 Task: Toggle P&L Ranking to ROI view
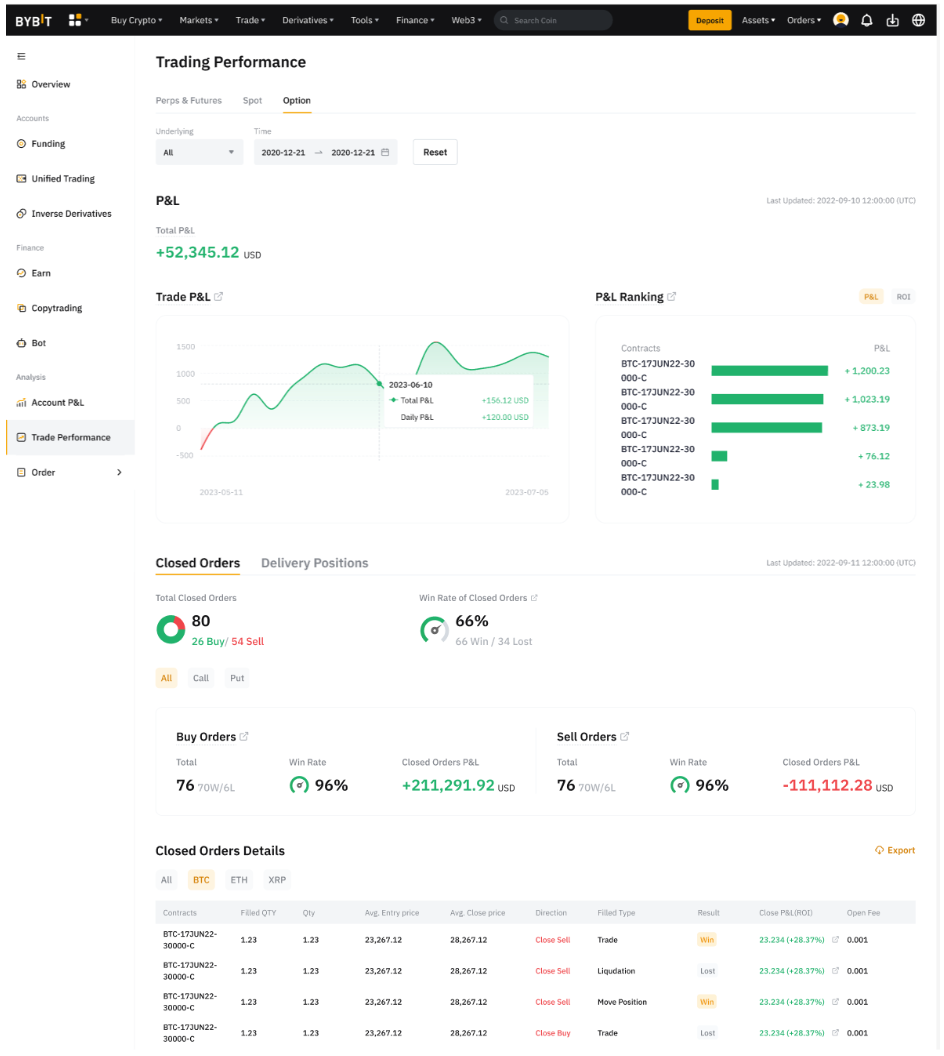point(903,297)
